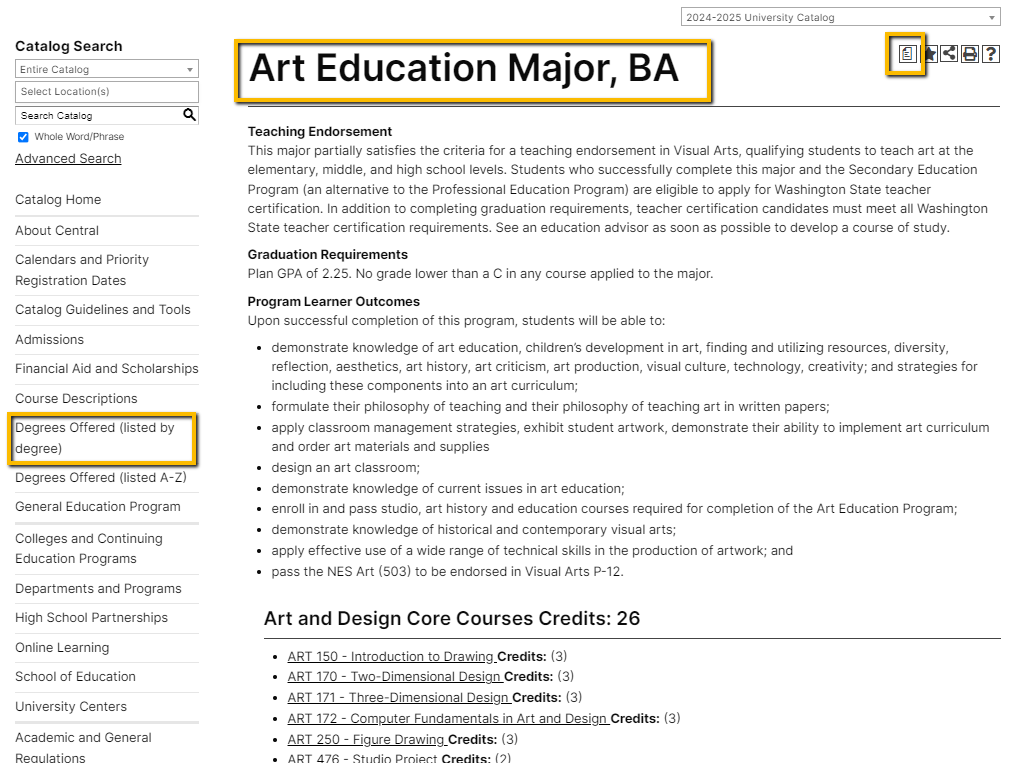Toggle the Whole Word/Phrase checkbox
1009x763 pixels.
[x=23, y=137]
